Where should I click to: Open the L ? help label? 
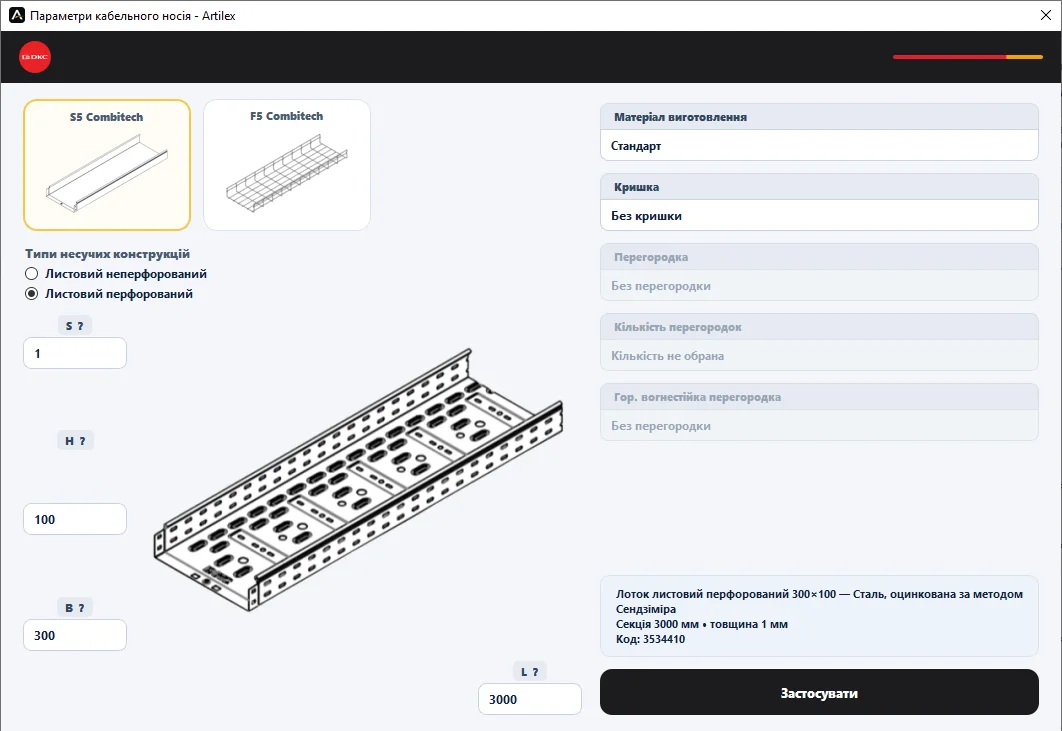pos(530,671)
